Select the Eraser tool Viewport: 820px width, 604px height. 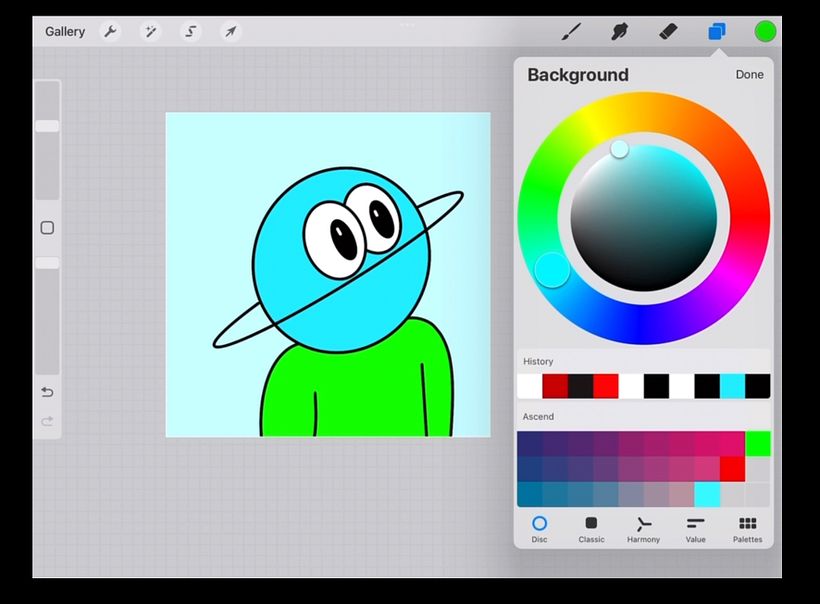[x=668, y=32]
